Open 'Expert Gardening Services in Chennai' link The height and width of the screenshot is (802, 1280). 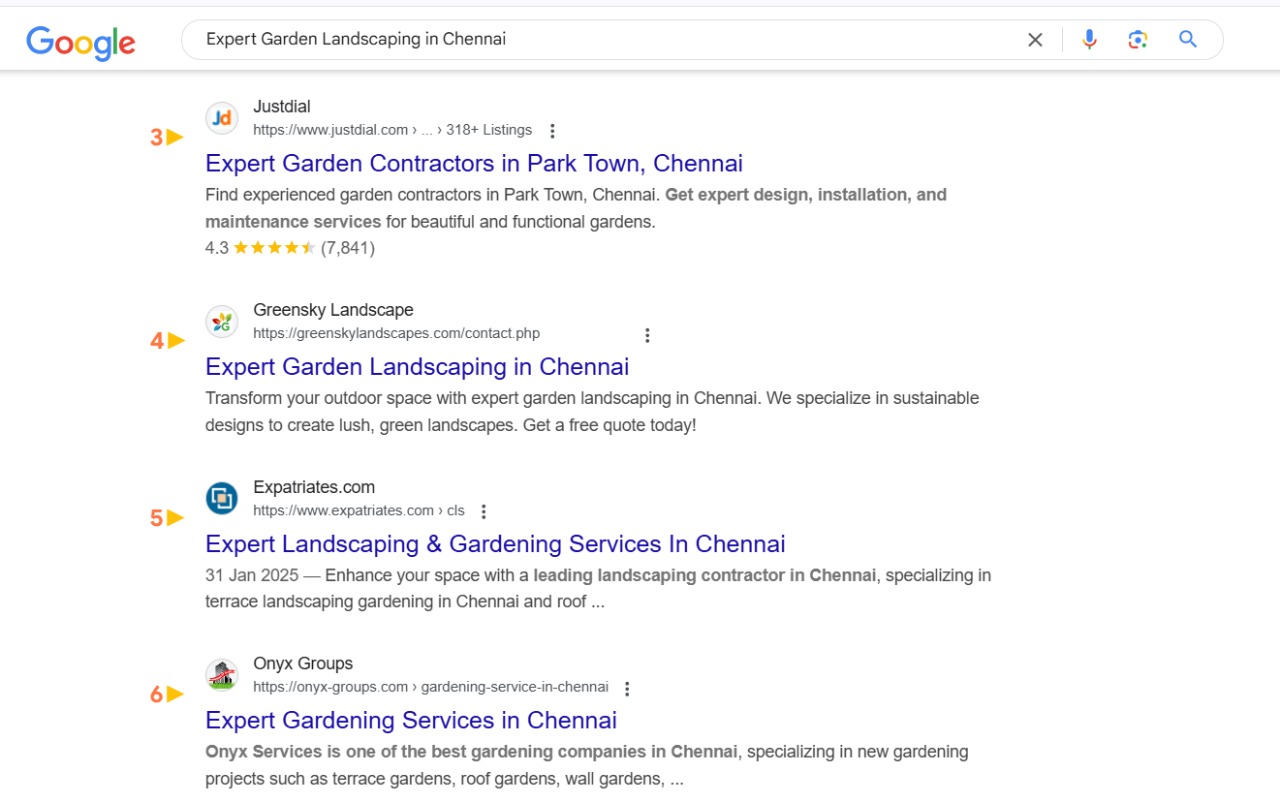(411, 720)
